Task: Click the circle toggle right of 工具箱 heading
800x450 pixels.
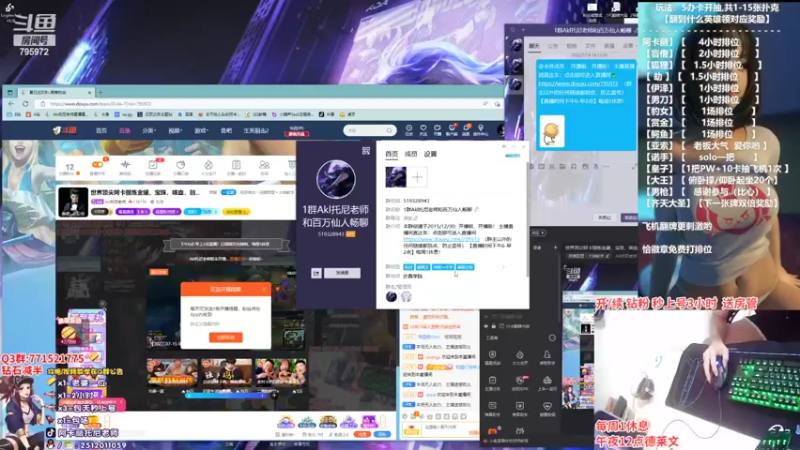Action: coord(552,338)
